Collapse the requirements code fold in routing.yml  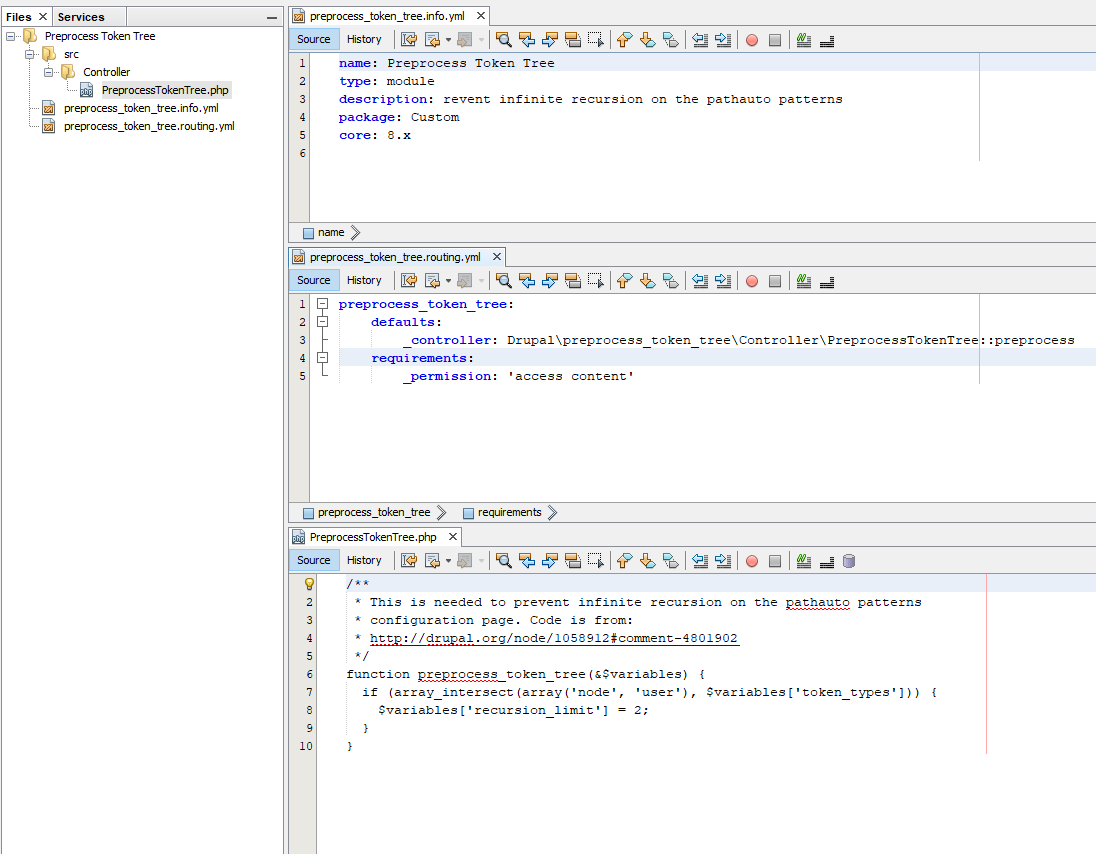click(322, 358)
